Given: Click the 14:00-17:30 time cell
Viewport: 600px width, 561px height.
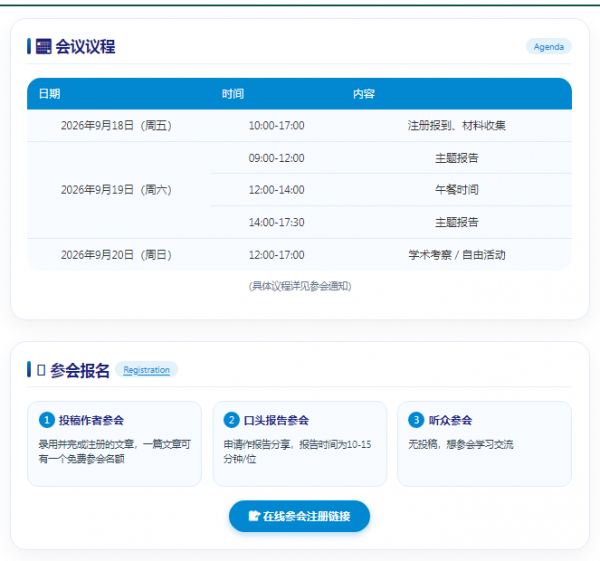Looking at the screenshot, I should pyautogui.click(x=276, y=222).
